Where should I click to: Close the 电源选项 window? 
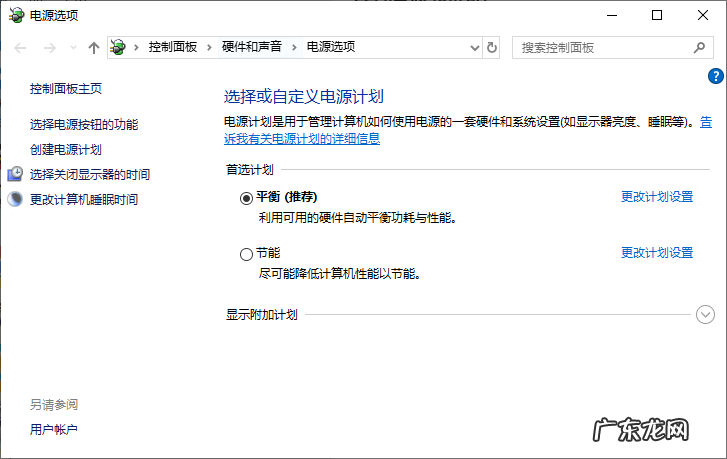702,15
